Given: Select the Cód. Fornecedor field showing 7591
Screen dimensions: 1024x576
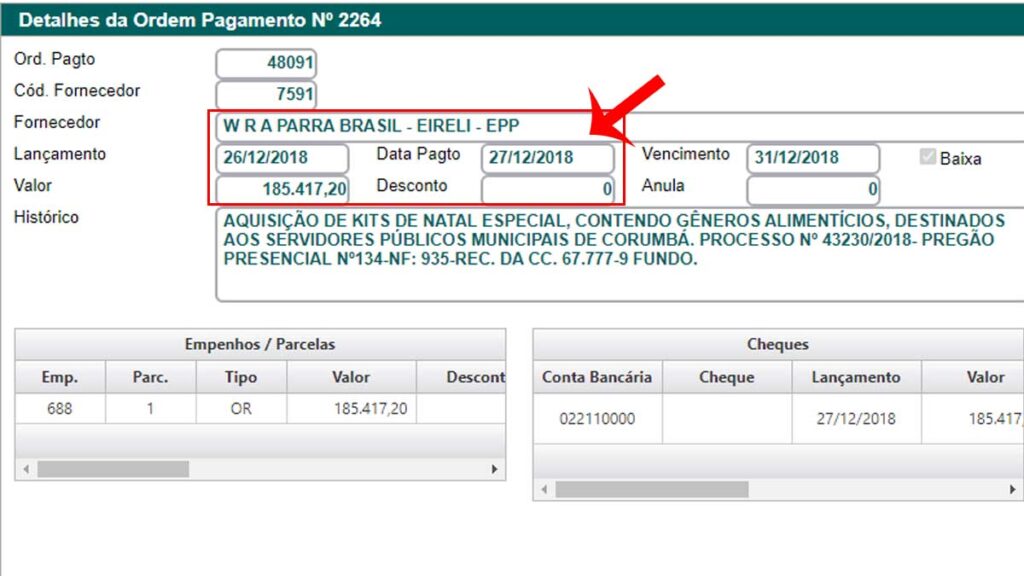Looking at the screenshot, I should (x=266, y=96).
